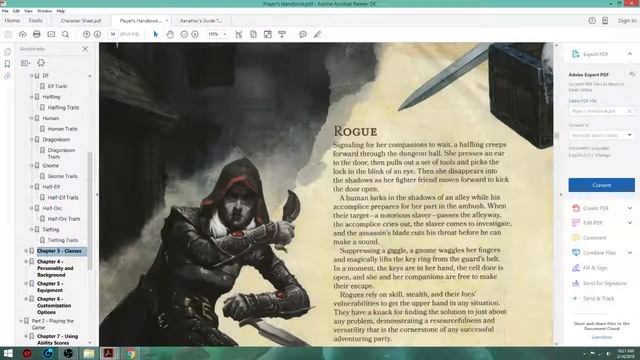
Task: Click the find current bookmark icon
Action: pos(41,63)
